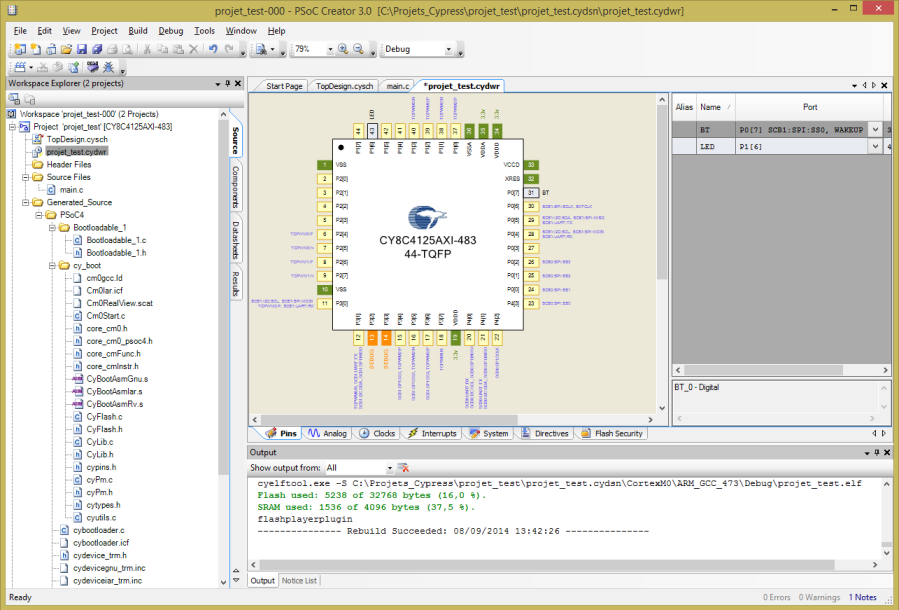The height and width of the screenshot is (610, 899).
Task: Open '1 Notes' in the status bar
Action: (862, 596)
